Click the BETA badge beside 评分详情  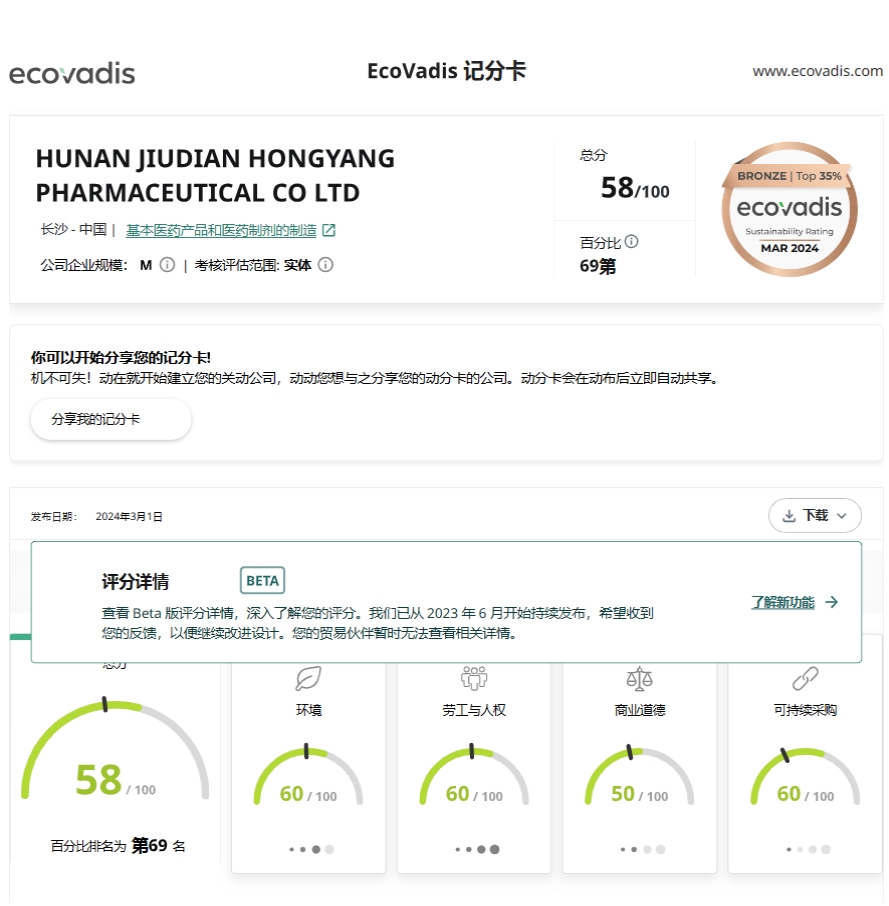[262, 581]
